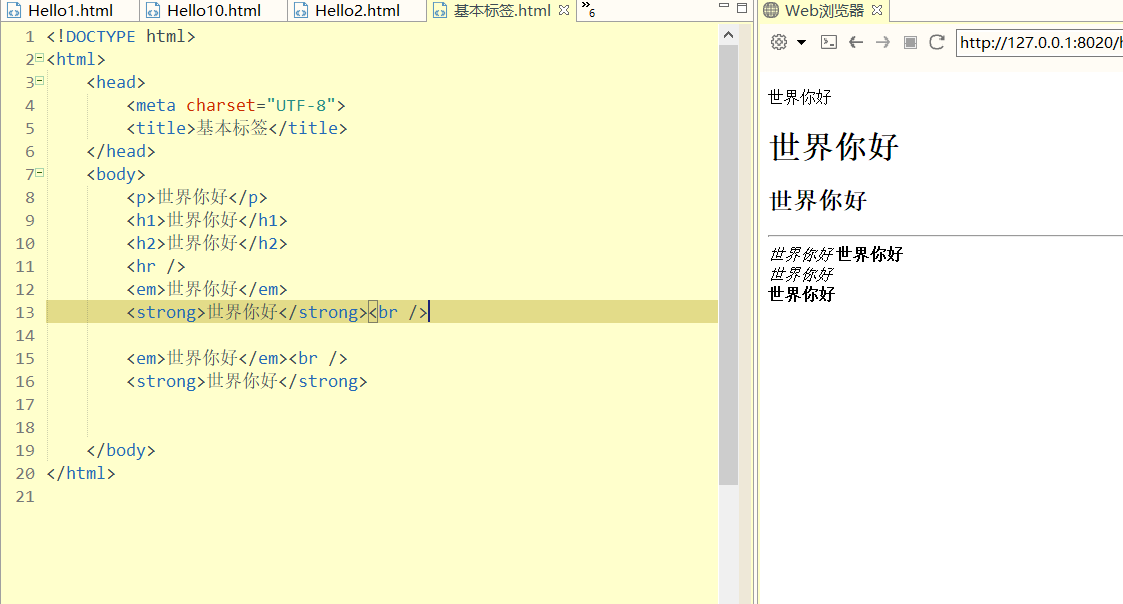The width and height of the screenshot is (1123, 604).
Task: Focus the browser URL address field
Action: click(1039, 43)
